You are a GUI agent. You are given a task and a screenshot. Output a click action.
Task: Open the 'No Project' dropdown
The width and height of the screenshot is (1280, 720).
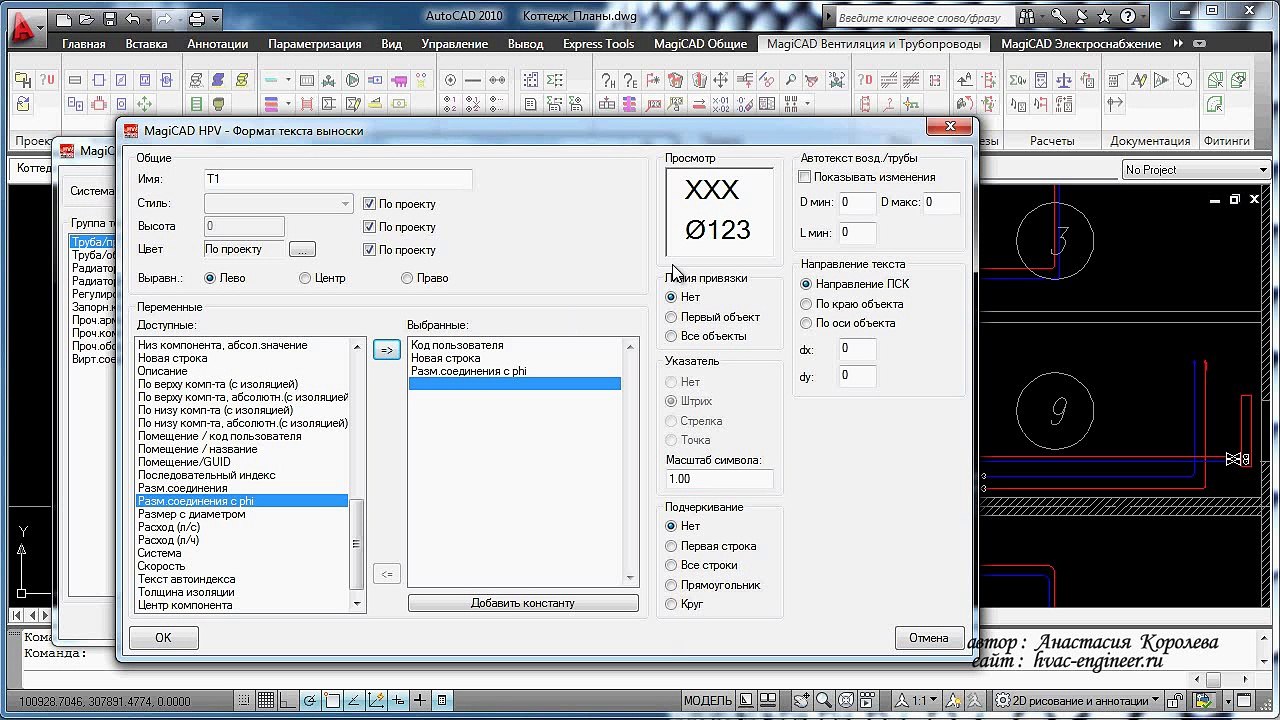coord(1196,170)
